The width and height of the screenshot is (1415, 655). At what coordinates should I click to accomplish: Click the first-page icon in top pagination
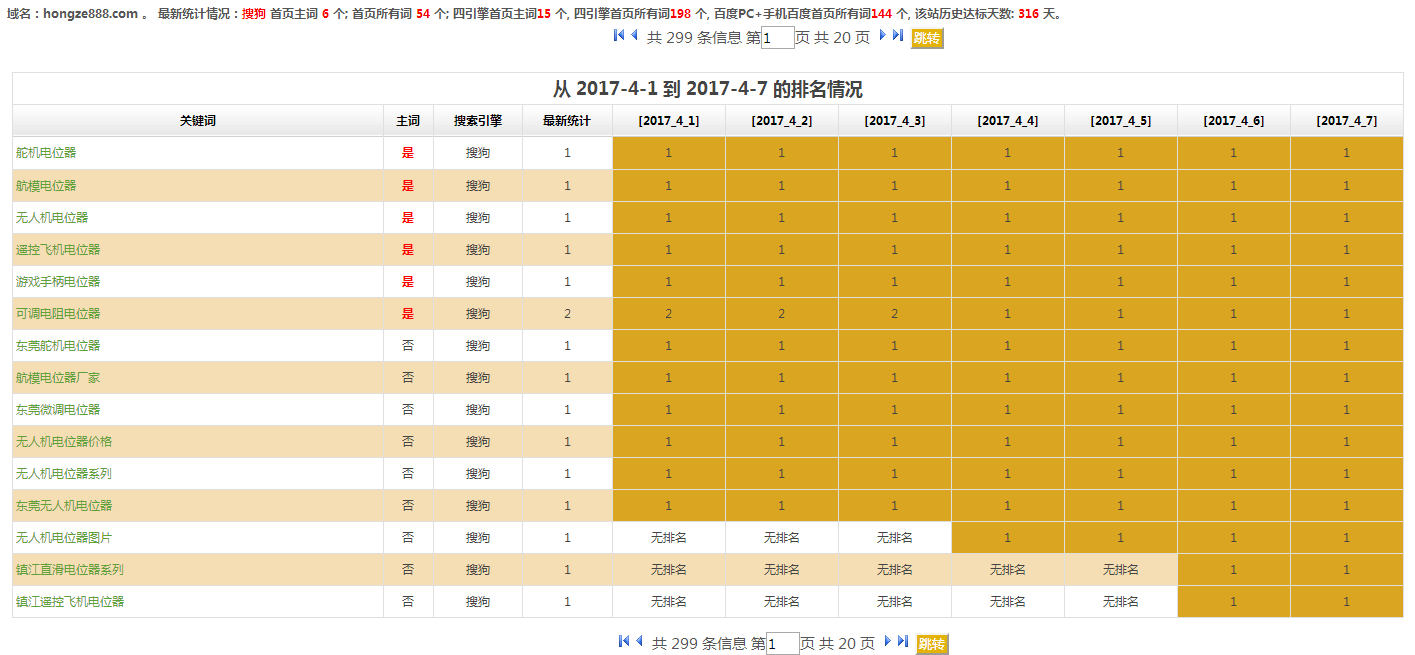point(619,36)
